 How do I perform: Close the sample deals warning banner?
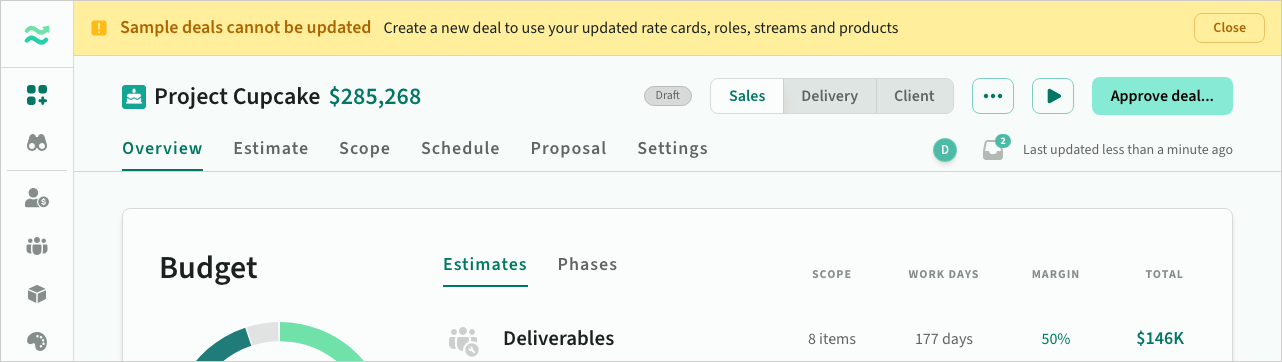1229,28
